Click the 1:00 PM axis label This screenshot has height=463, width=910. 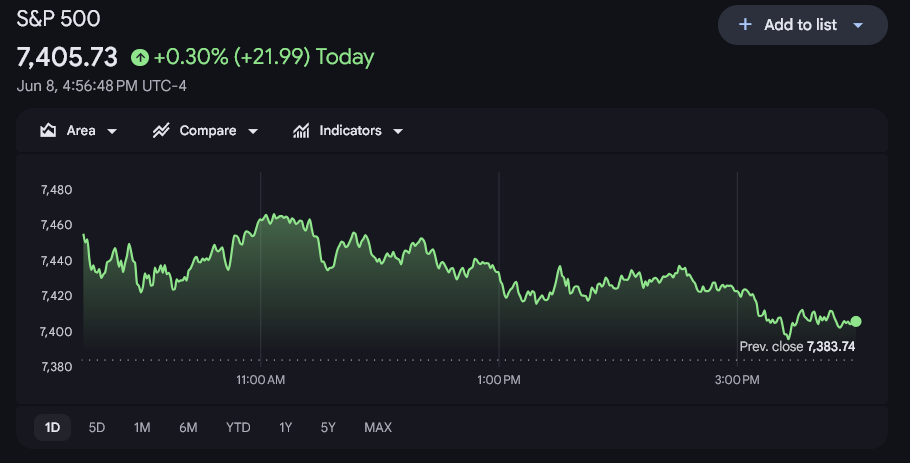click(499, 380)
